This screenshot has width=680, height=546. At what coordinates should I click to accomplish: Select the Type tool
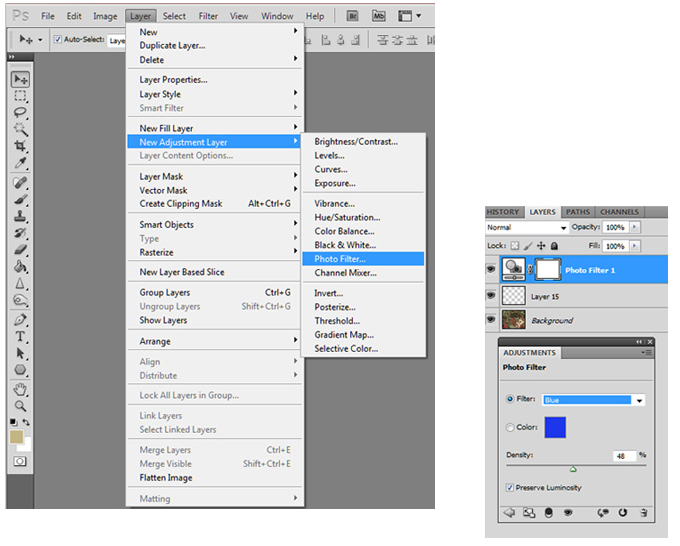coord(20,336)
